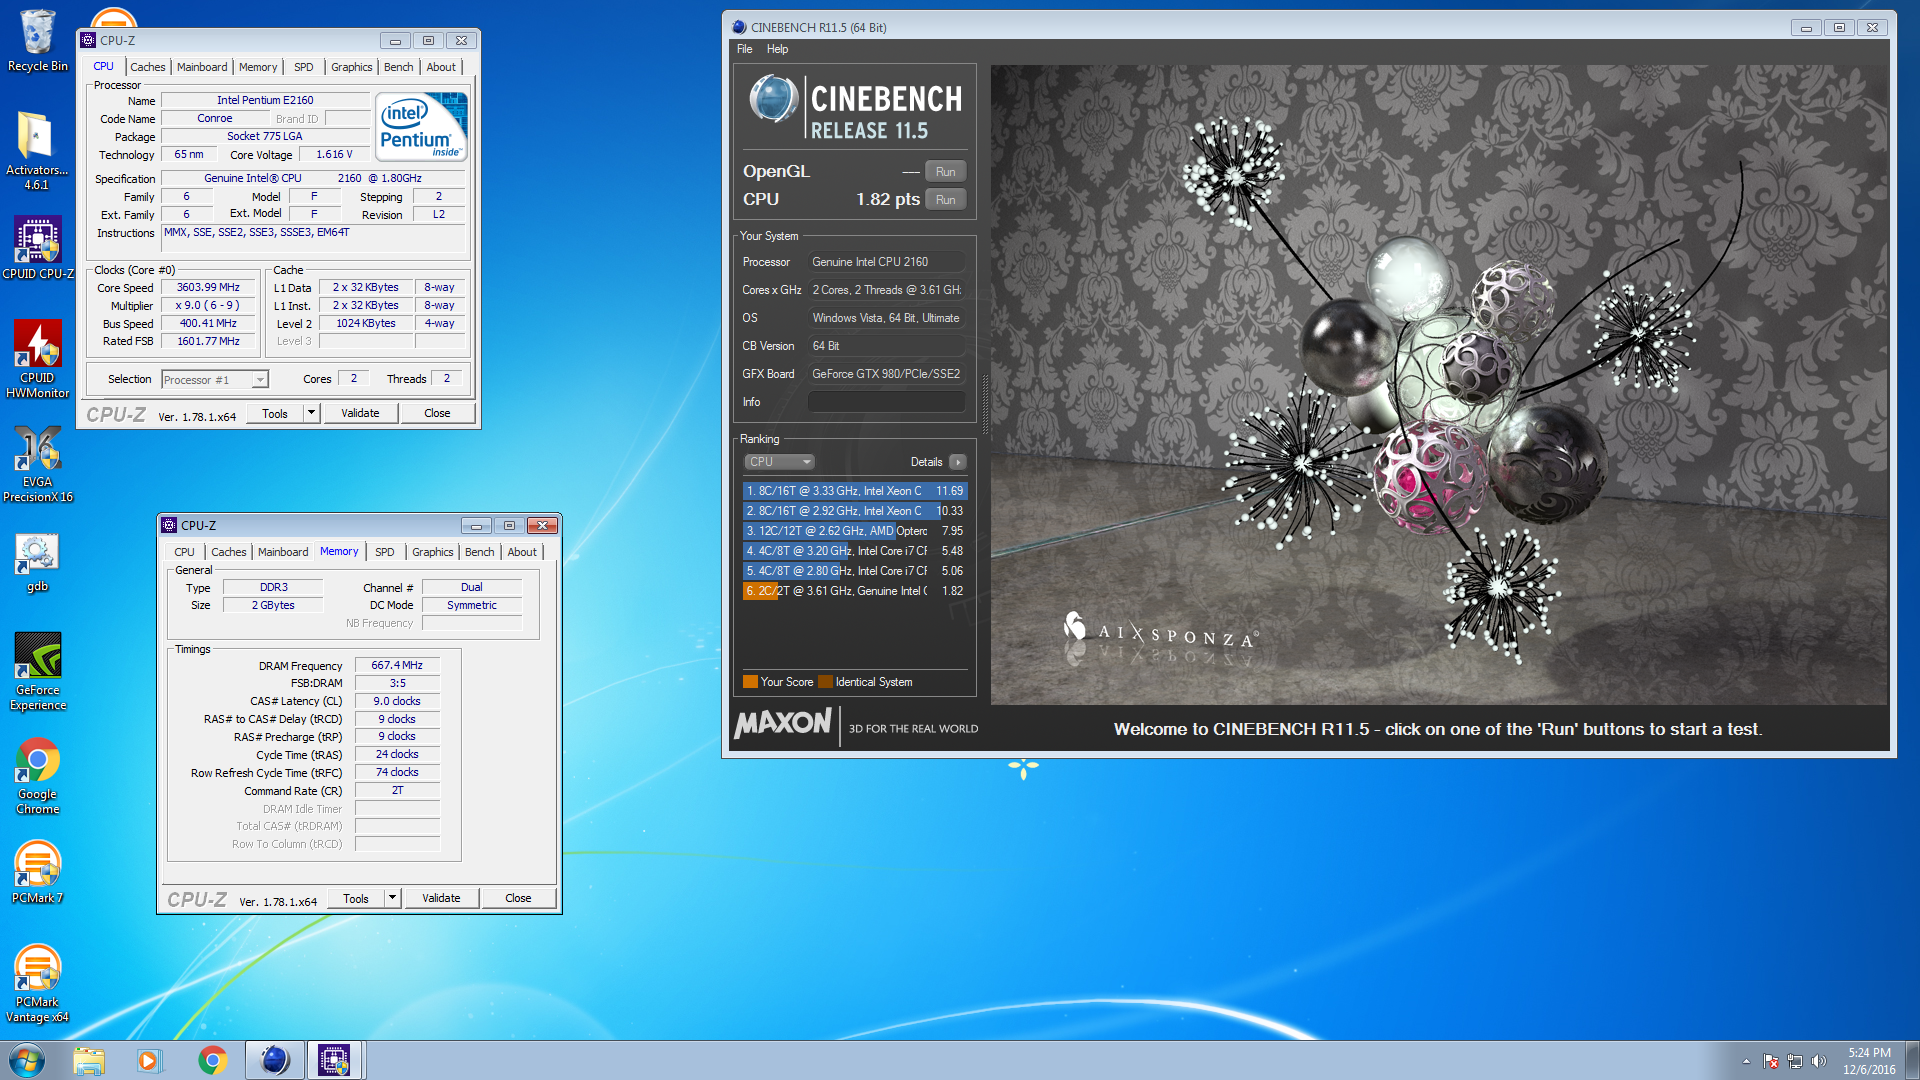Switch to Bench tab in top CPU-Z
Image resolution: width=1920 pixels, height=1080 pixels.
tap(398, 67)
